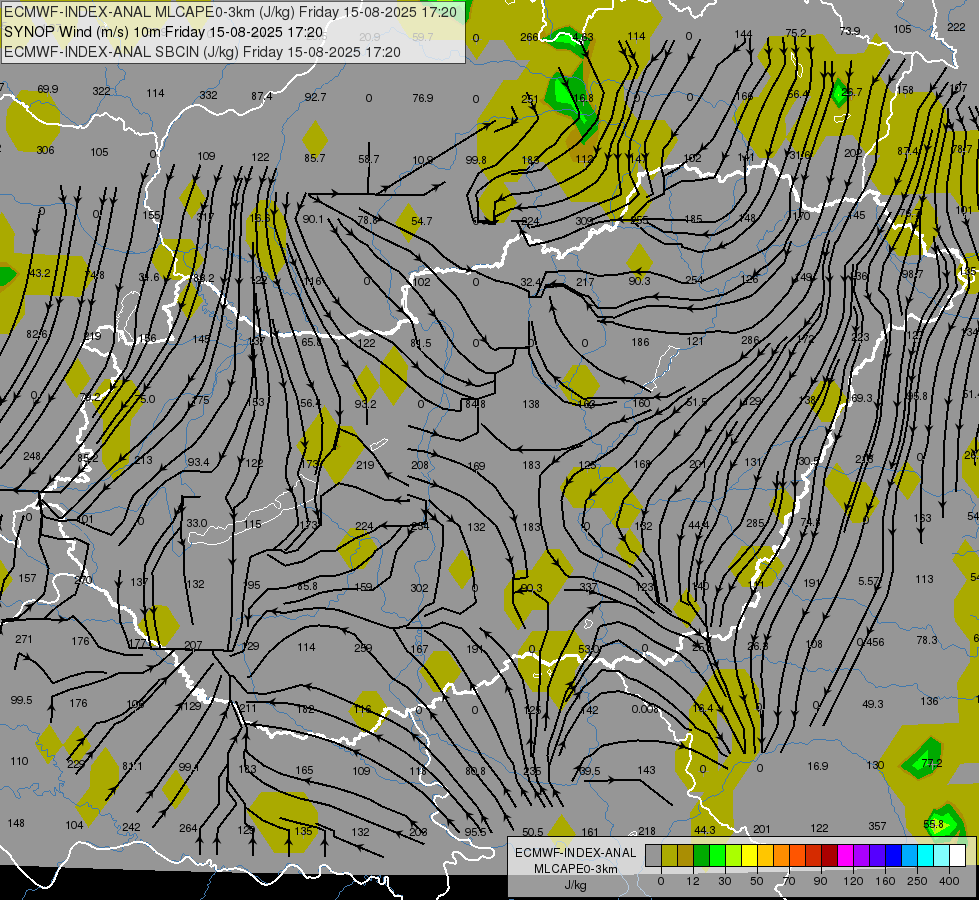Screen dimensions: 979x900
Task: Click the legend tick label 12
Action: tap(692, 881)
